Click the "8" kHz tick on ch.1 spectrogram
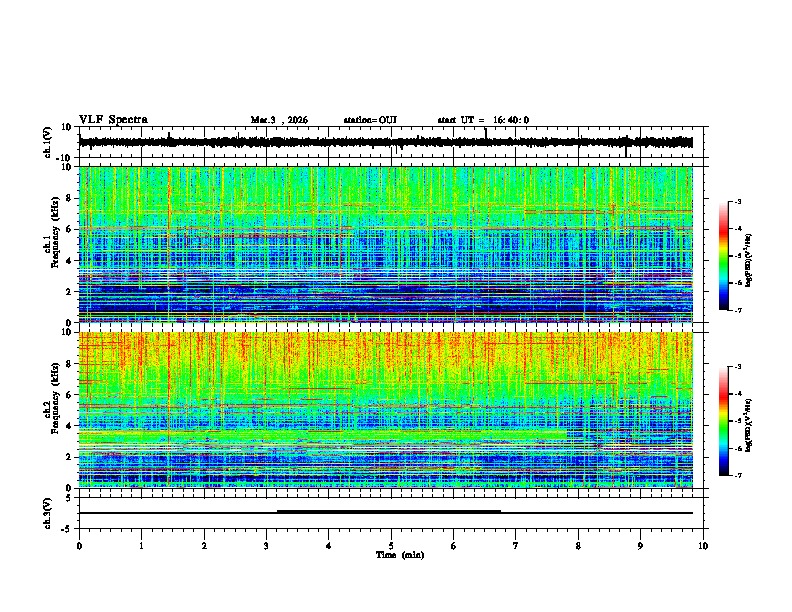Viewport: 792px width, 612px height. tap(69, 198)
